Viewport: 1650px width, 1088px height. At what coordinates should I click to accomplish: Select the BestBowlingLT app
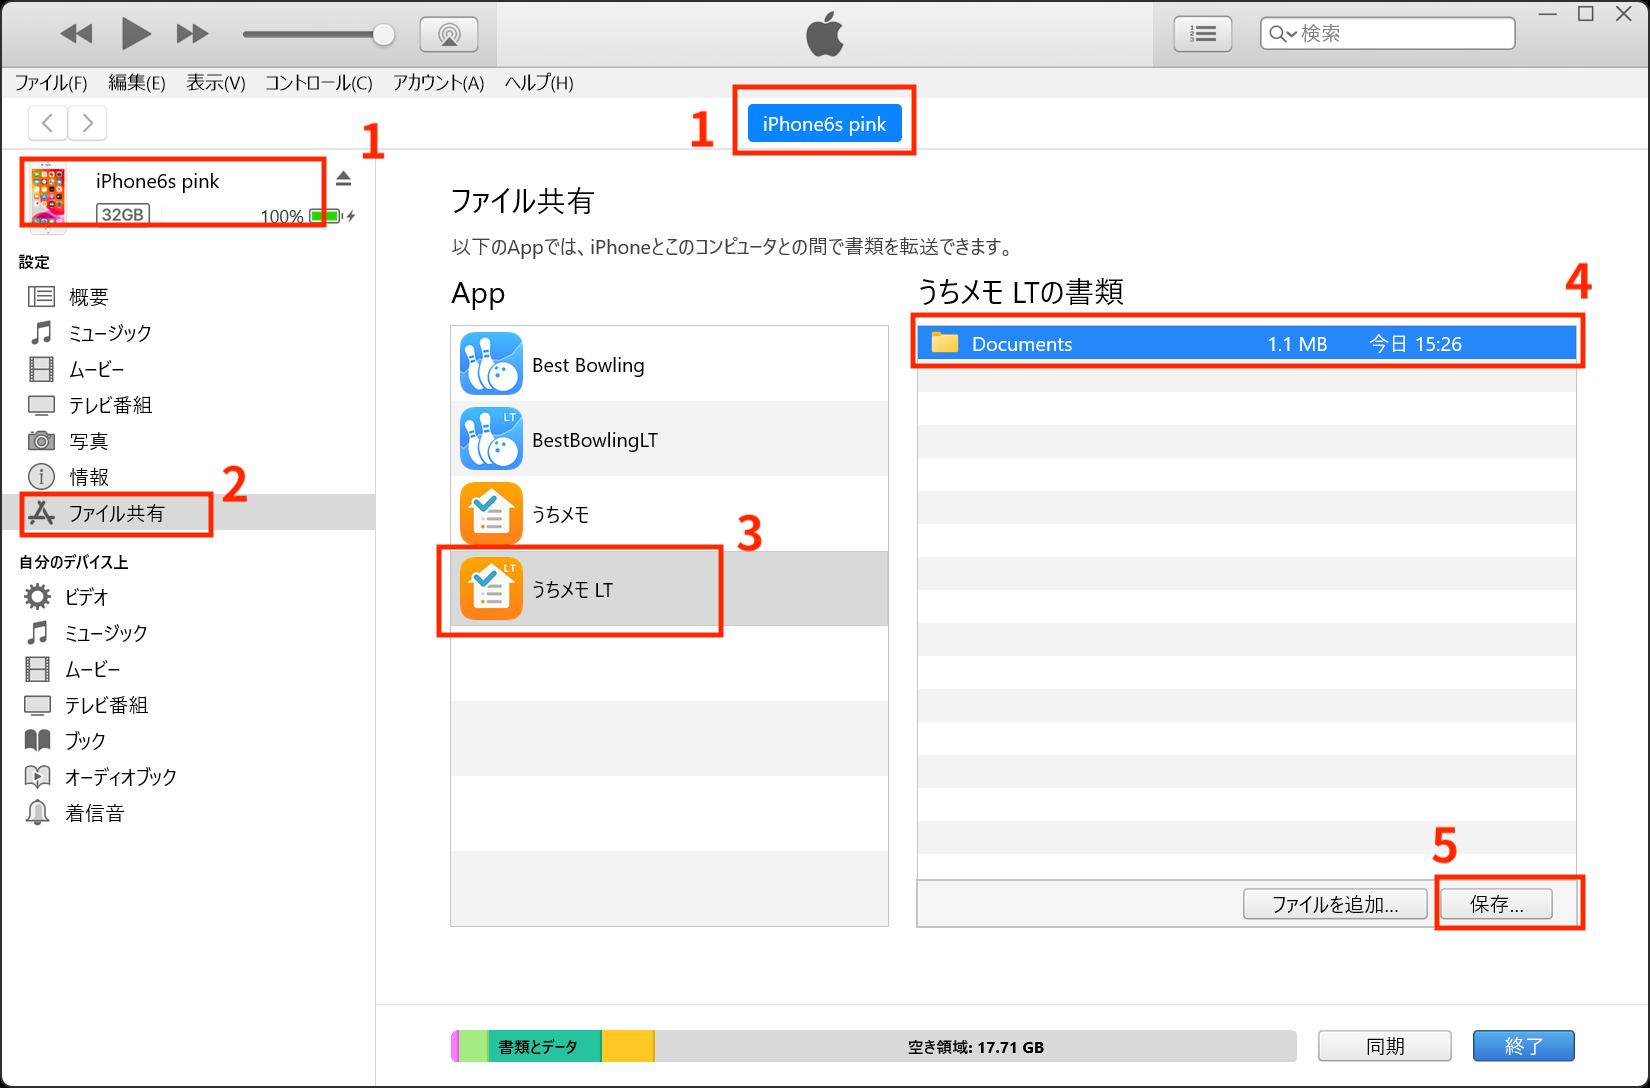click(669, 439)
